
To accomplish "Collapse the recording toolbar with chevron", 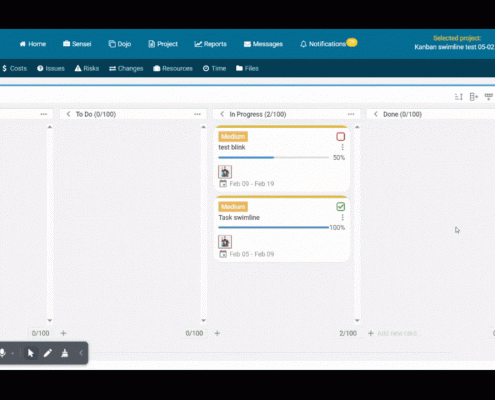I will pyautogui.click(x=81, y=353).
